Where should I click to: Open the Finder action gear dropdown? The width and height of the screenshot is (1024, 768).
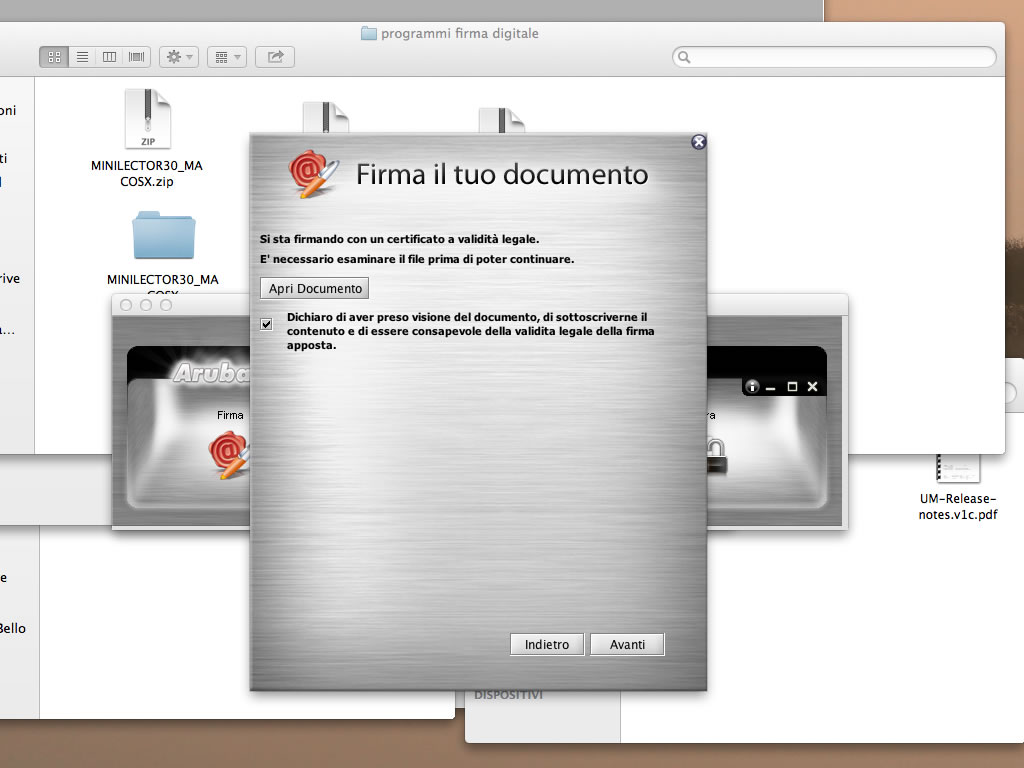click(179, 57)
